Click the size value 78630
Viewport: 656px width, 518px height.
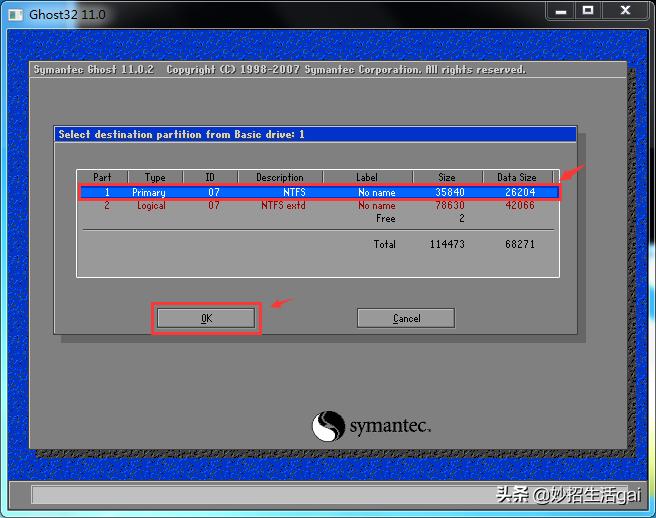[450, 205]
